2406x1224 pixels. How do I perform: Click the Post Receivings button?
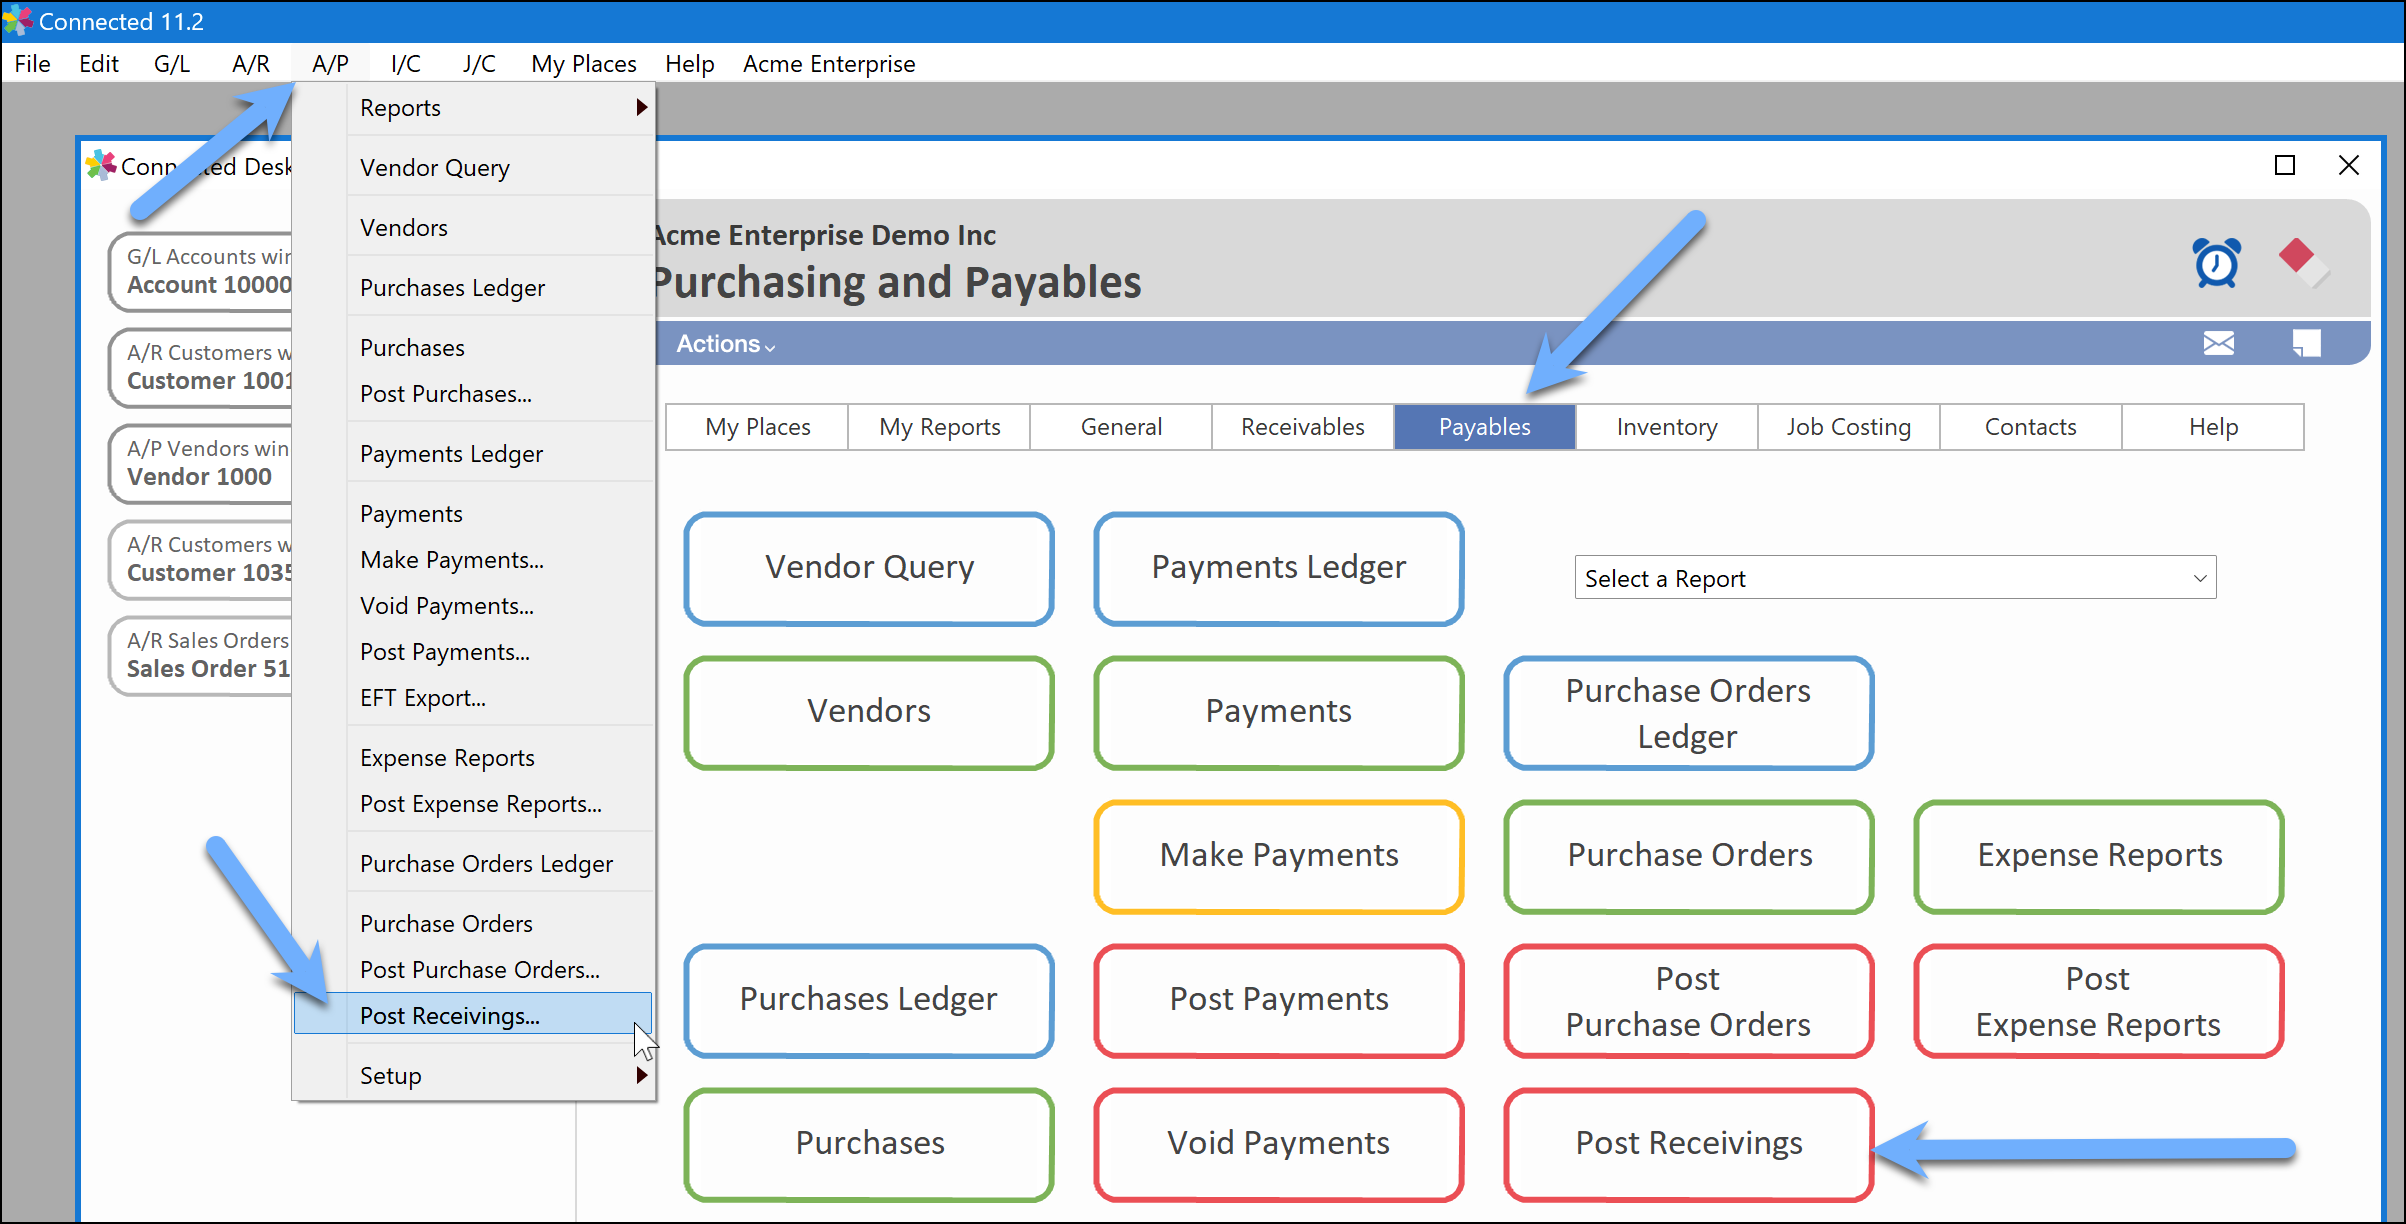[1688, 1142]
